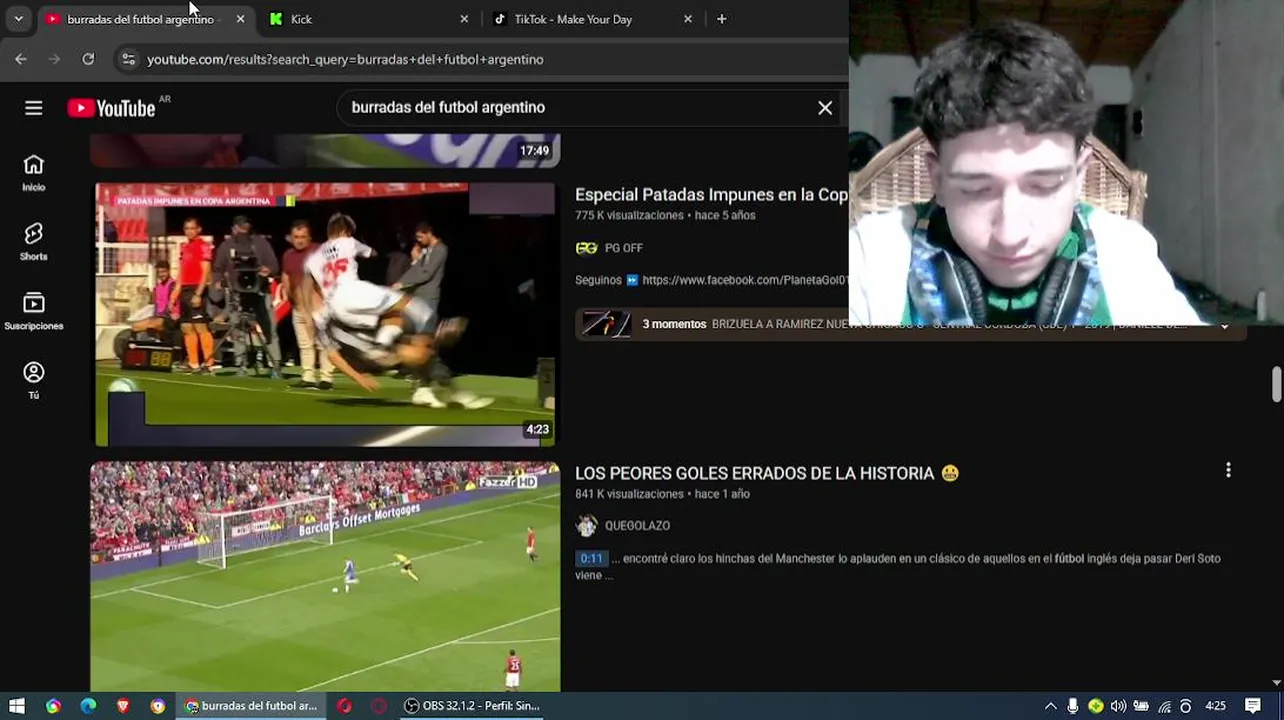Open the Windows Start menu

(17, 706)
